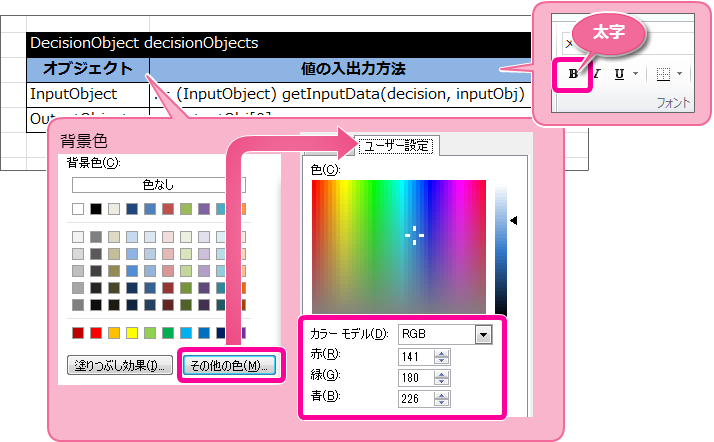Select white swatch in top theme color row
The height and width of the screenshot is (442, 714).
(78, 209)
